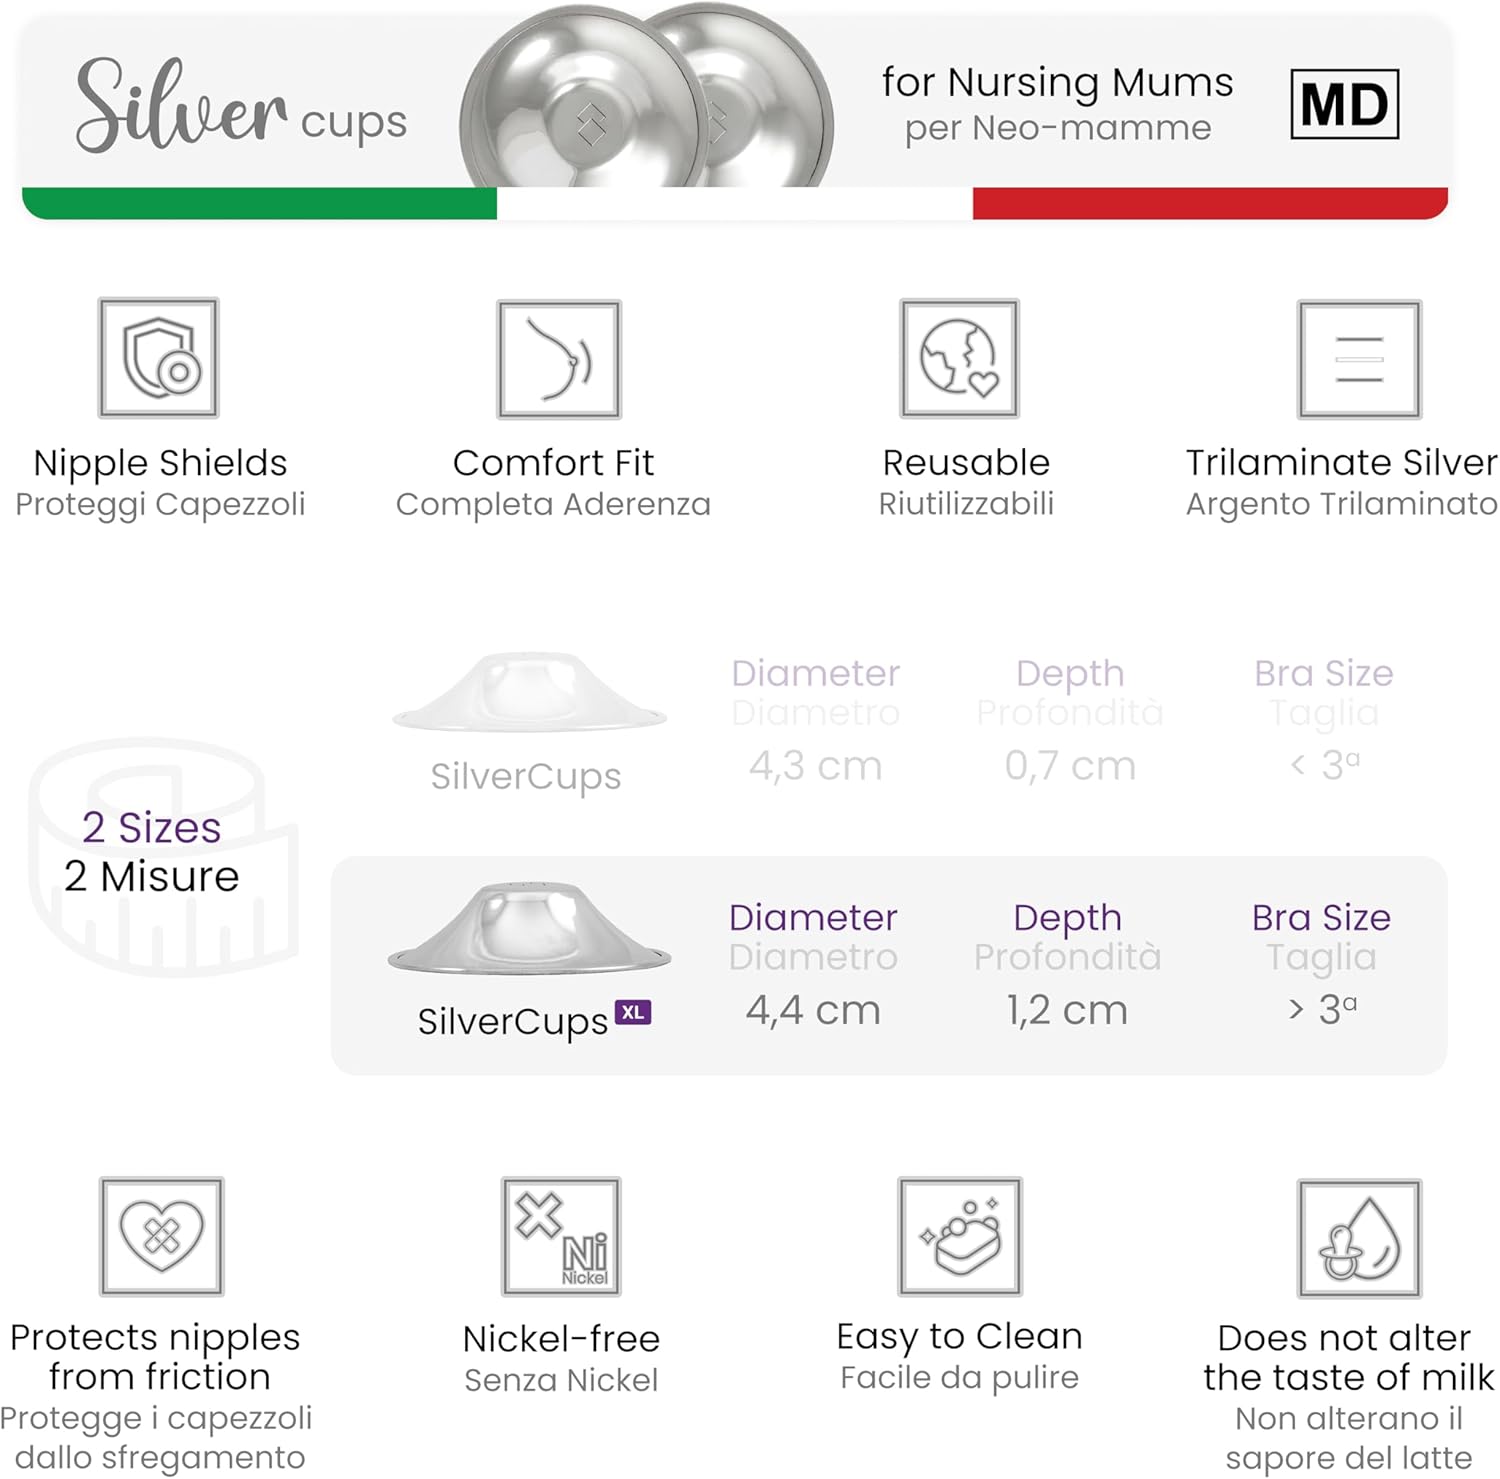Click the measuring tape 2 Sizes graphic
The width and height of the screenshot is (1500, 1479).
[160, 855]
